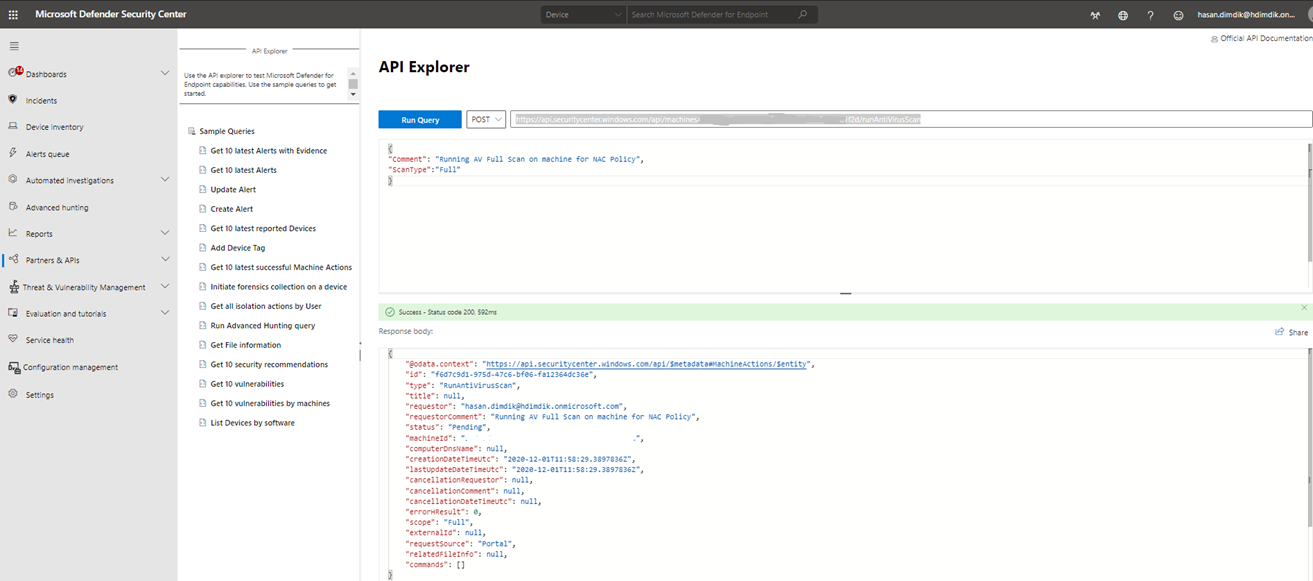Open the Device search scope dropdown
Screen dimensions: 1313x581
click(584, 15)
